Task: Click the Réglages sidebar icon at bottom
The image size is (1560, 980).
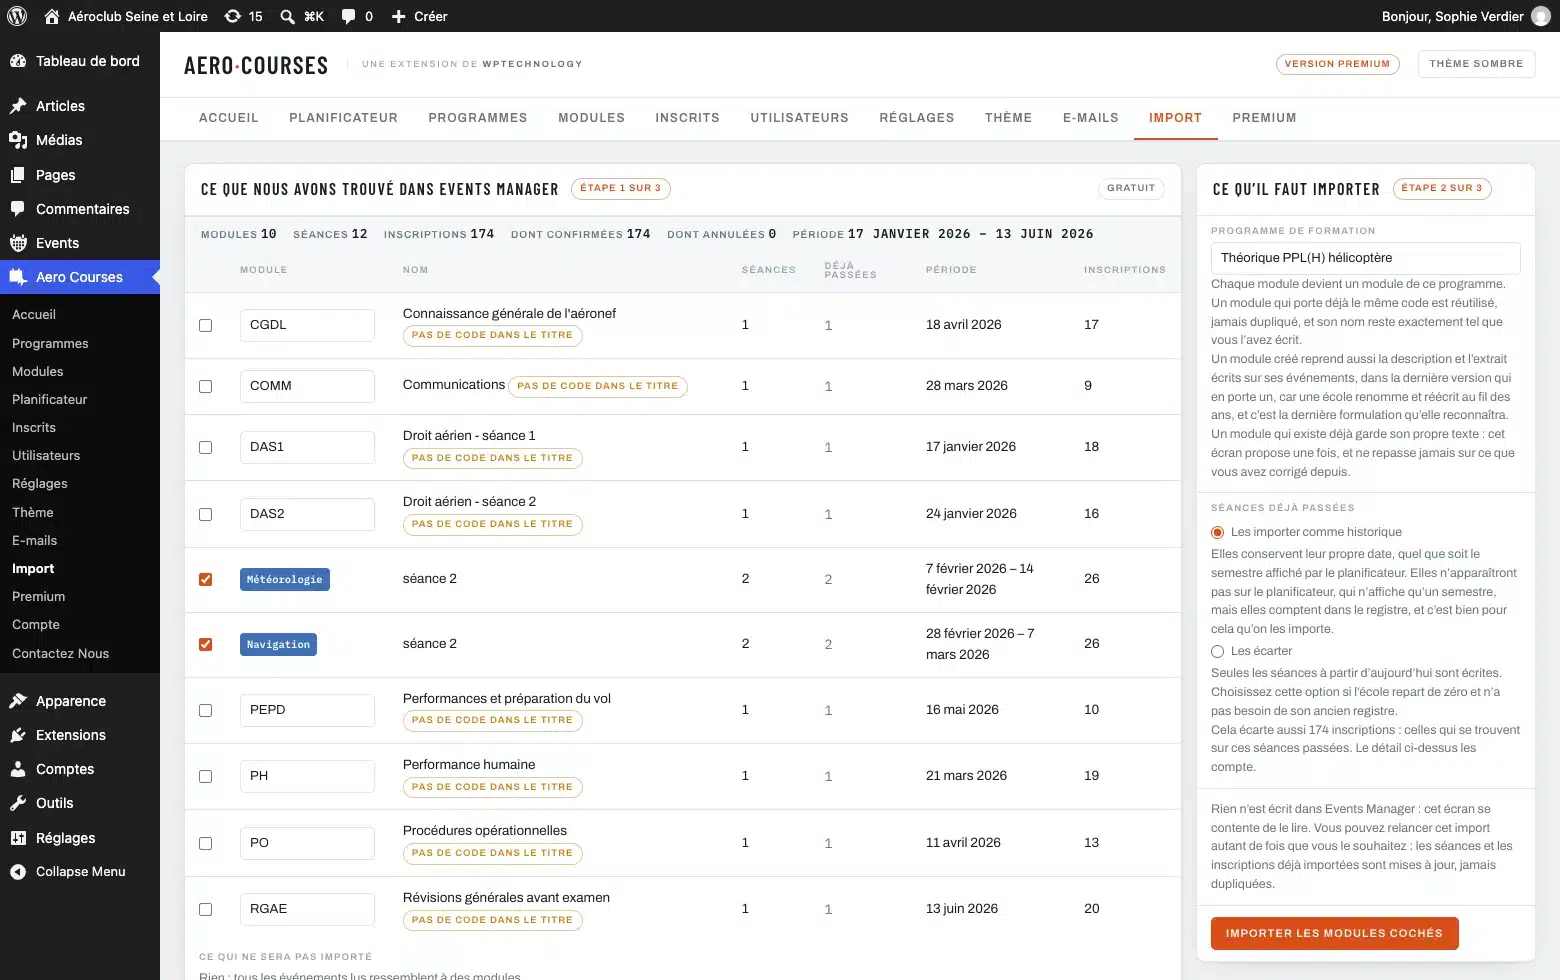Action: point(18,838)
